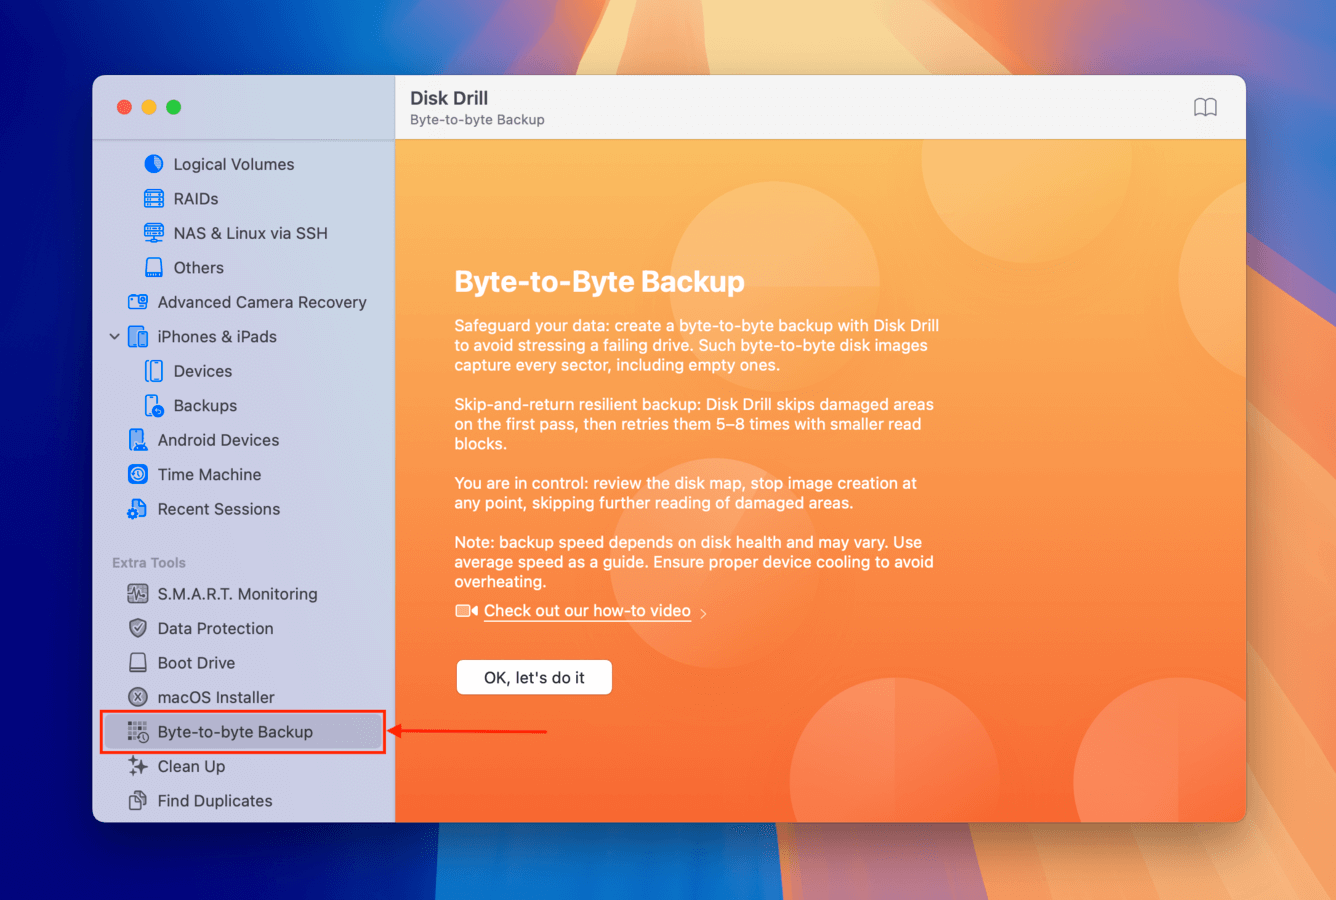
Task: Click the Devices phone icon
Action: 153,371
